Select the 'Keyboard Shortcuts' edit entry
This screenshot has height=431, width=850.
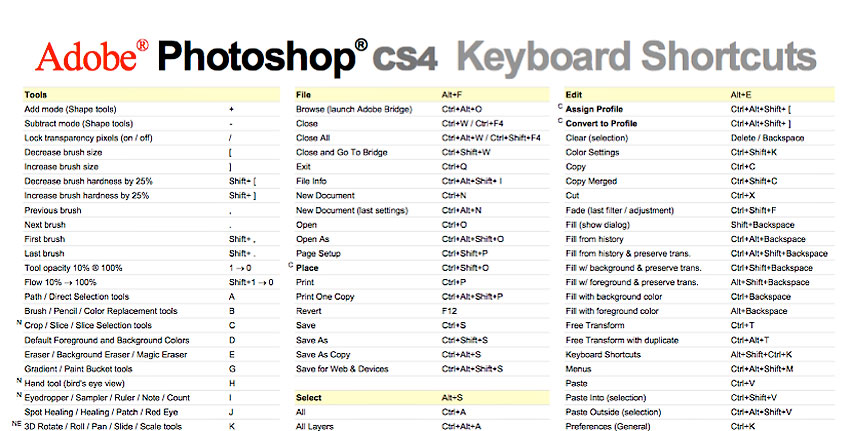[x=603, y=355]
